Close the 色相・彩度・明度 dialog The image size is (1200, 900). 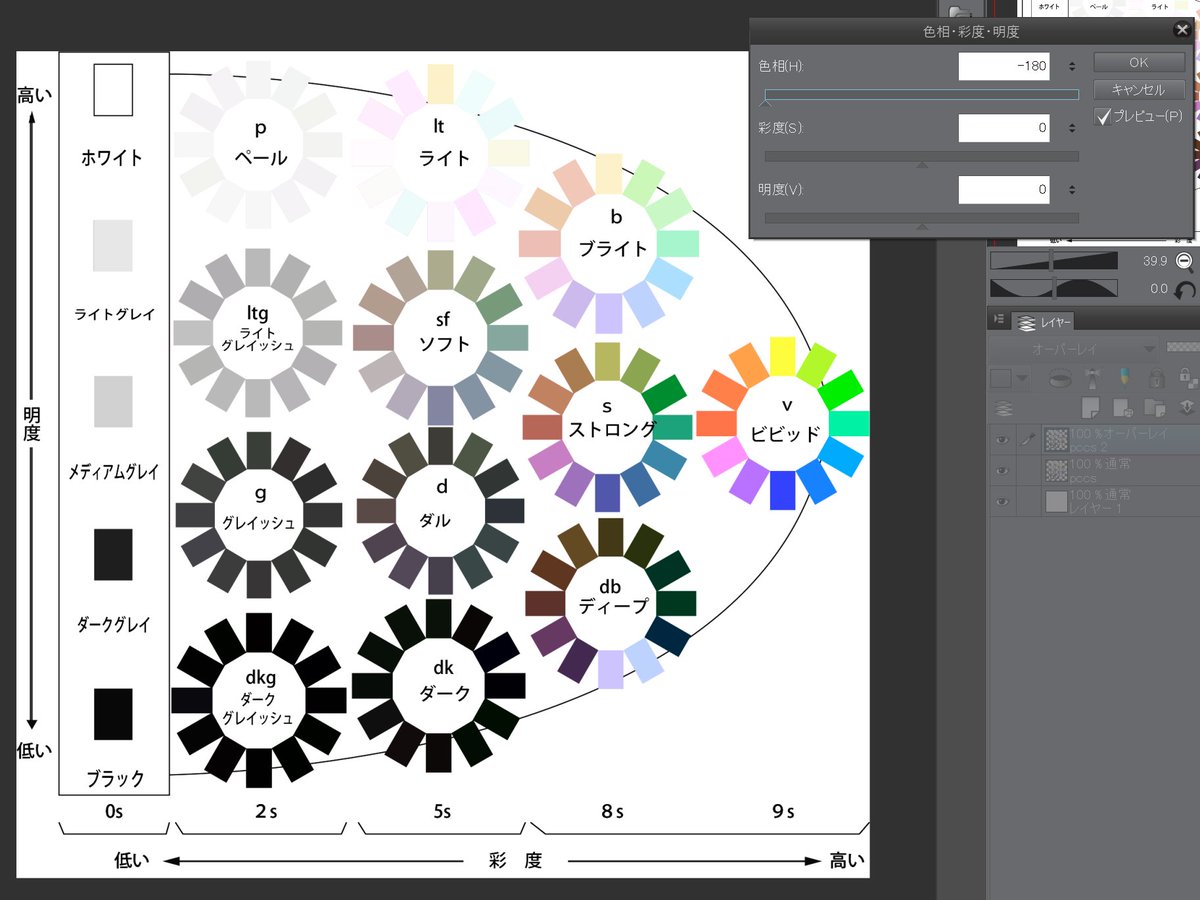click(1181, 31)
